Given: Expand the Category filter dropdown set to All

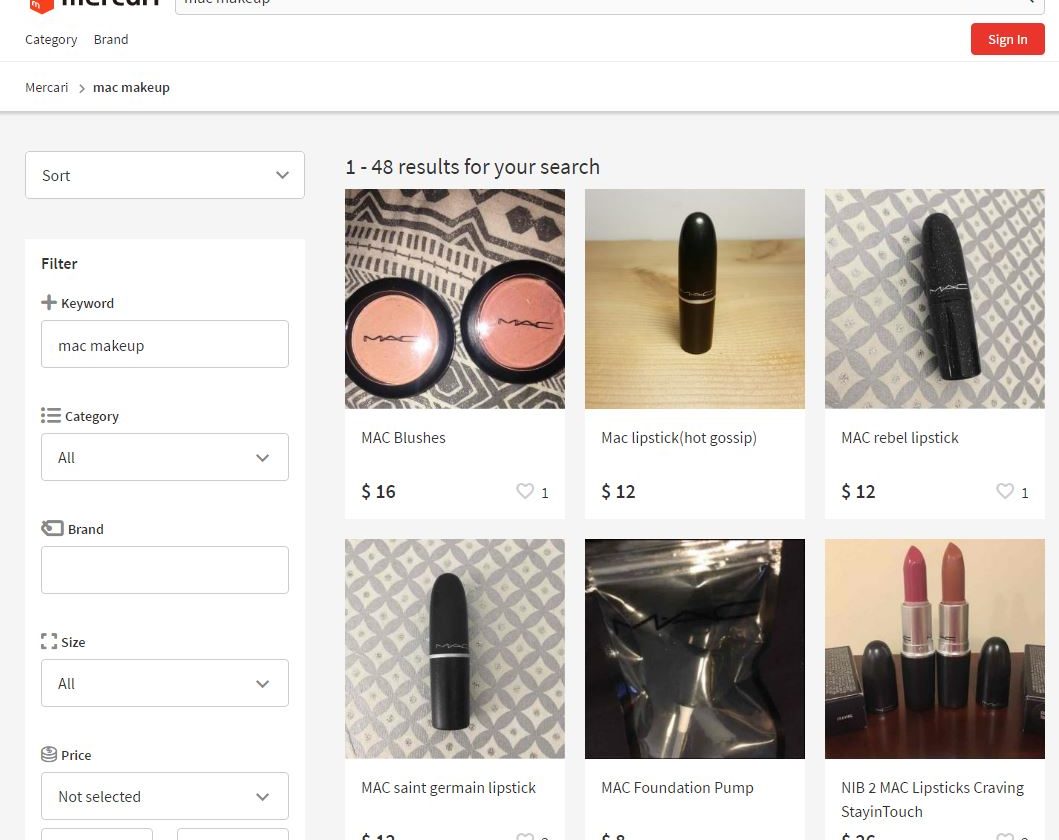Looking at the screenshot, I should 165,457.
